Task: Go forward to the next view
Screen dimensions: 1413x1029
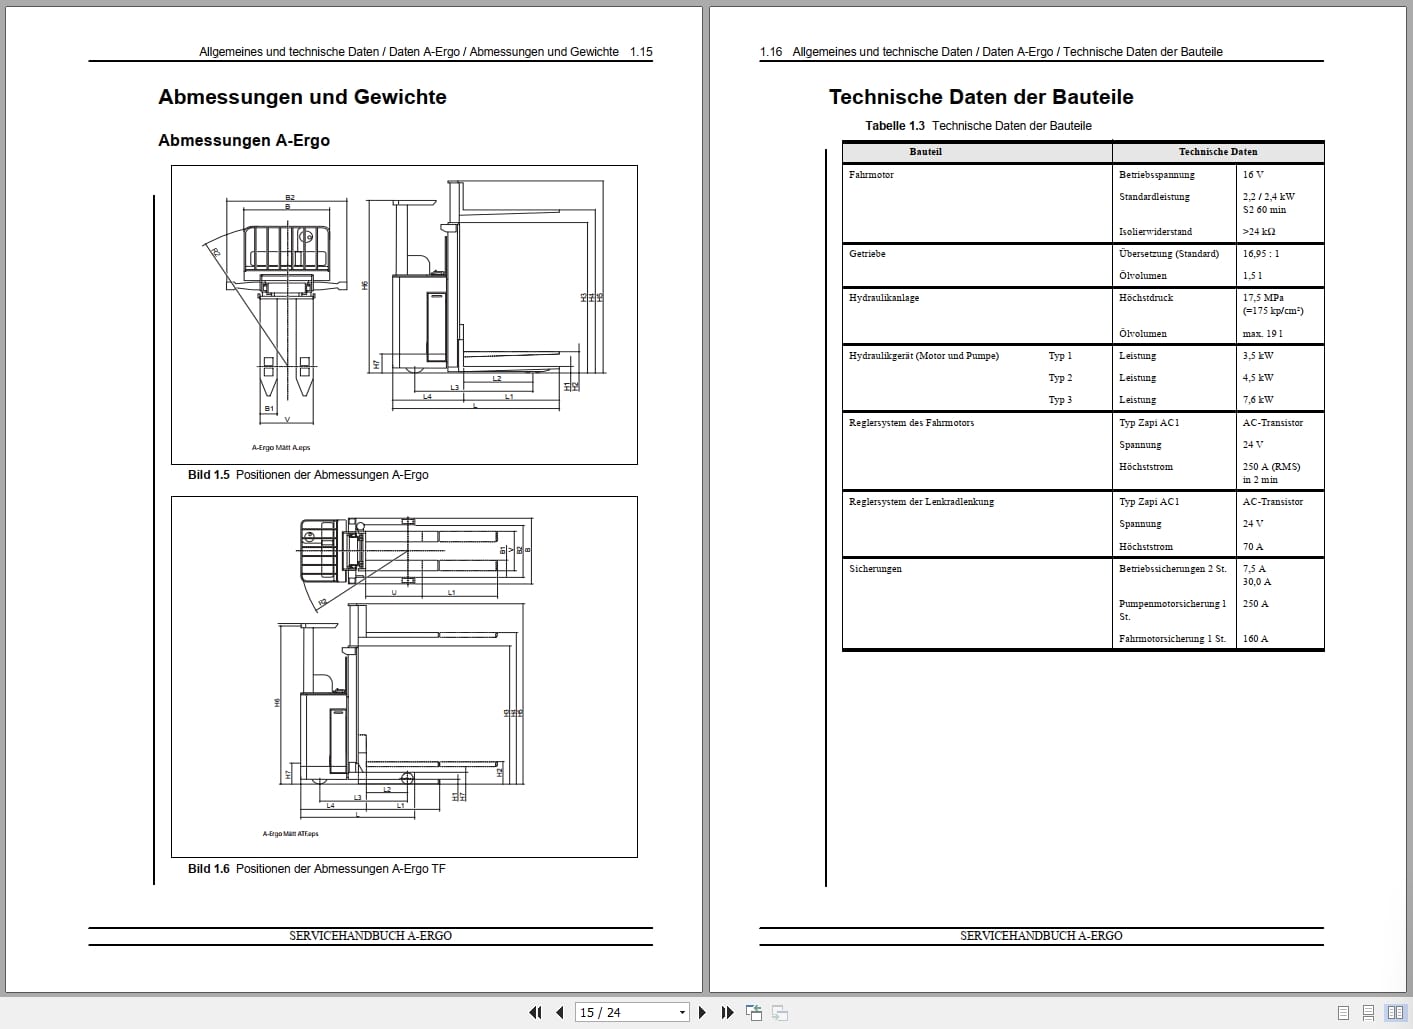Action: 779,1012
